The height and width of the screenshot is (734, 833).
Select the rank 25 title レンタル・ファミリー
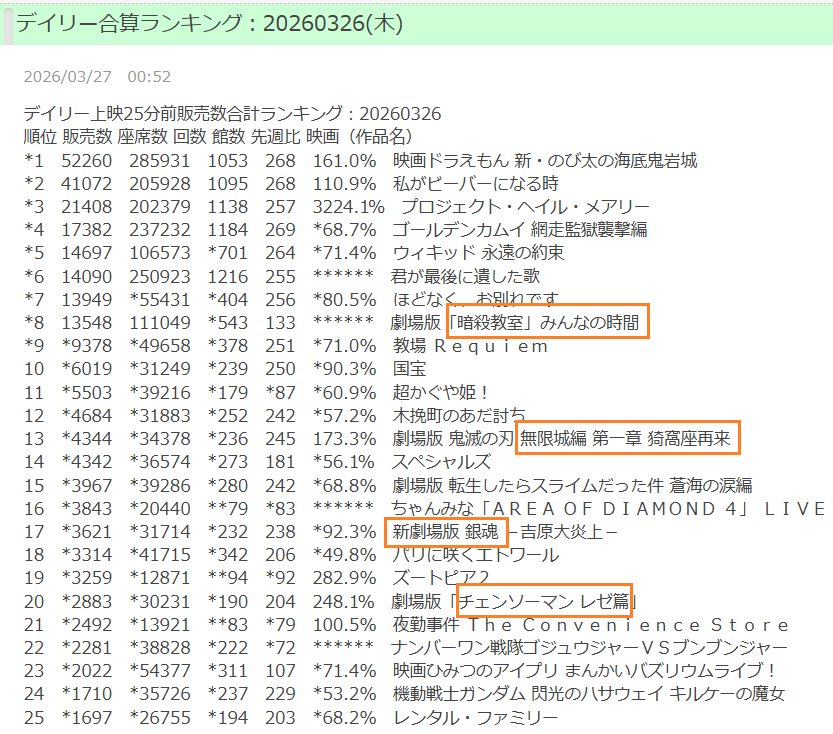[x=475, y=717]
